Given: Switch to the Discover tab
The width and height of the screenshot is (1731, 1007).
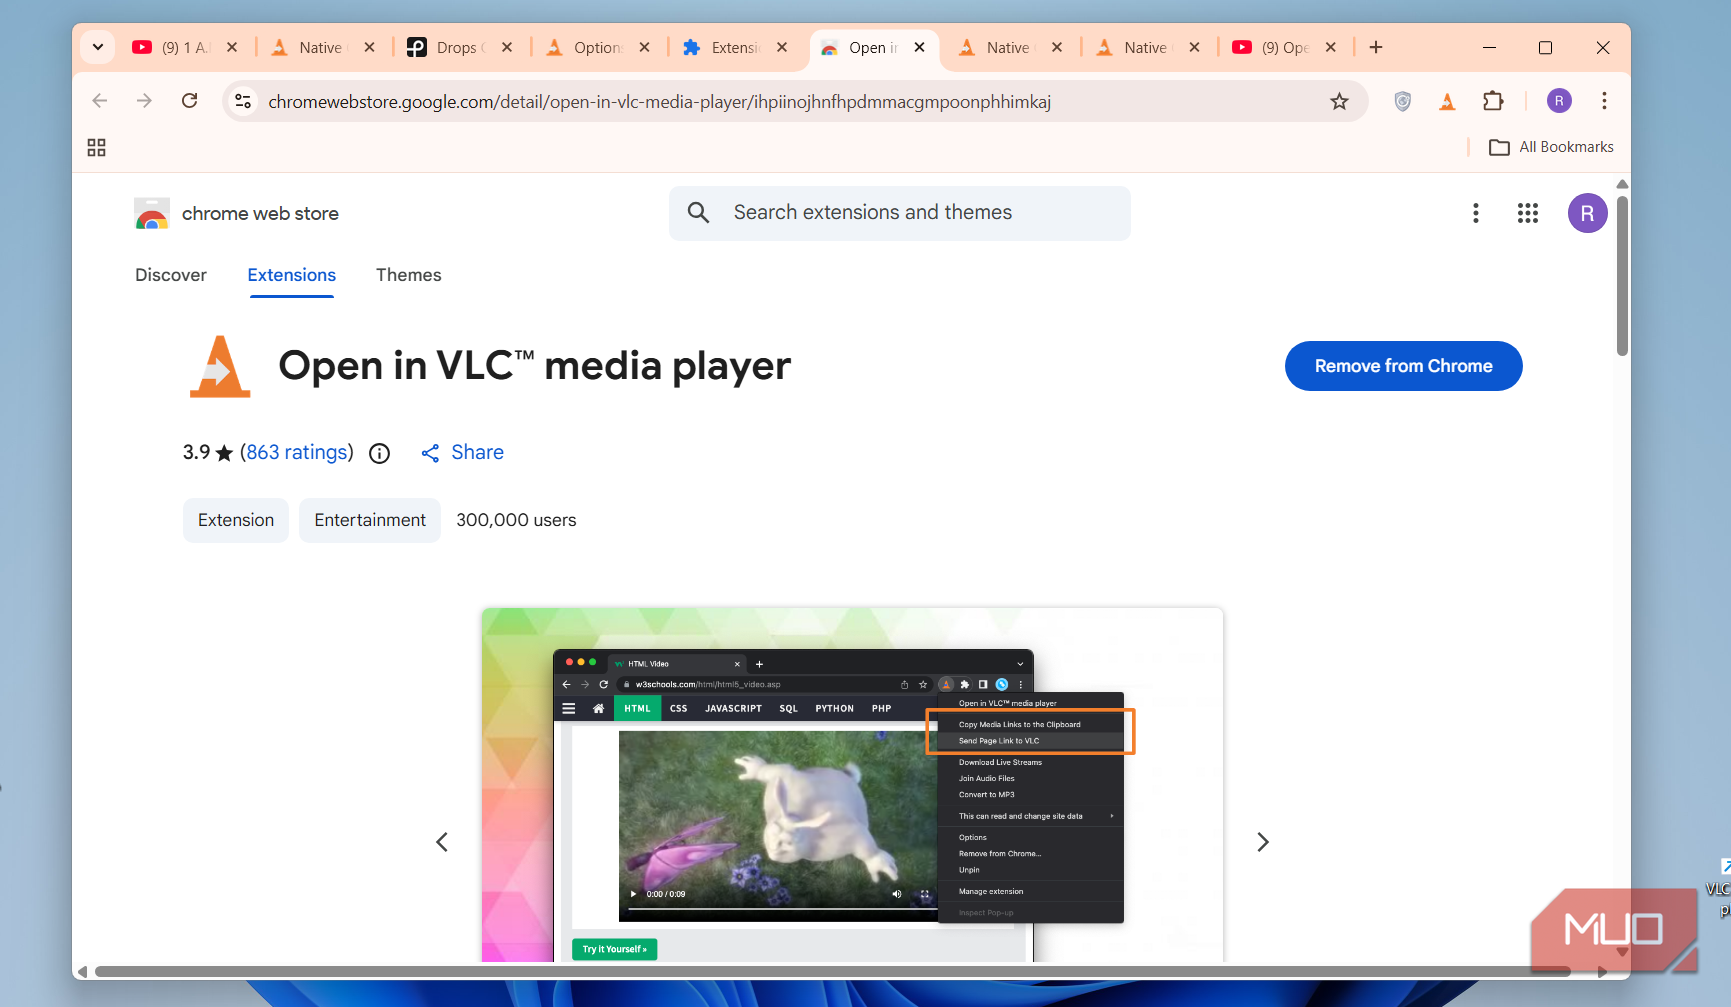Looking at the screenshot, I should pyautogui.click(x=171, y=275).
